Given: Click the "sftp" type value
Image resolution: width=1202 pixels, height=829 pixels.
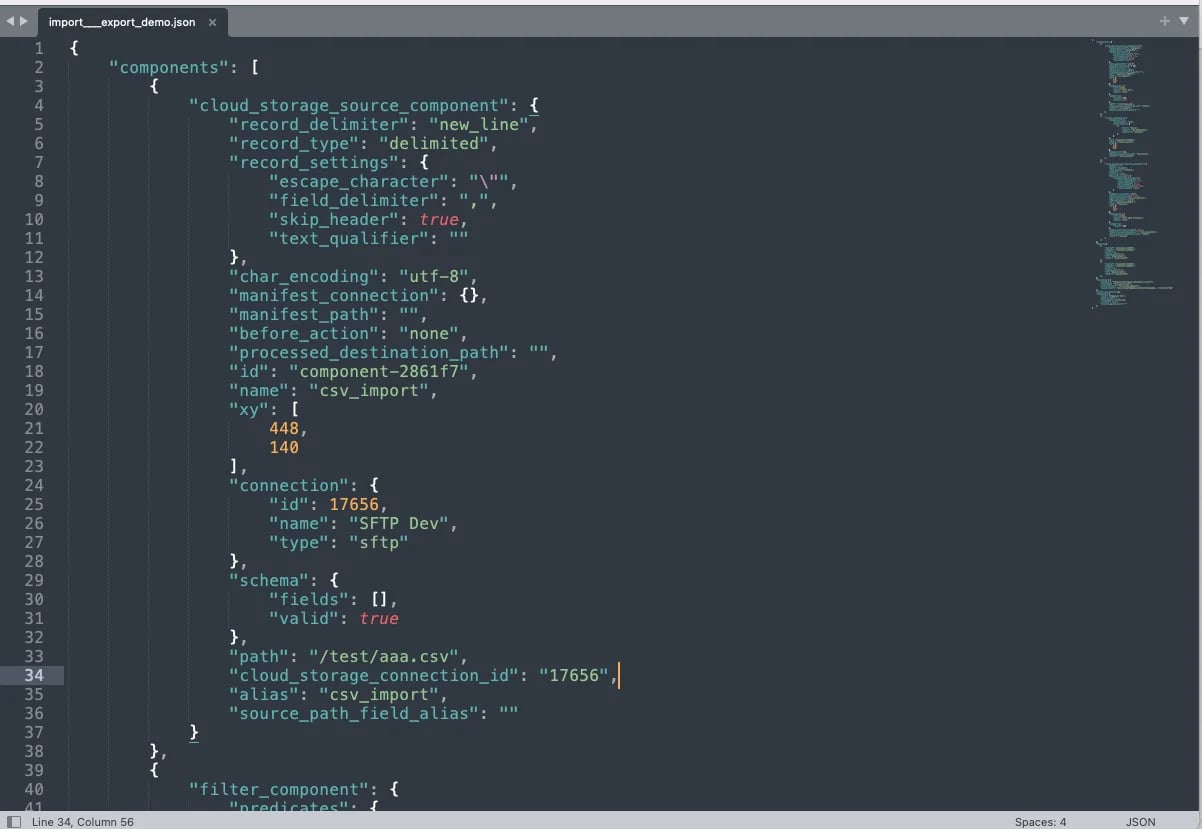Looking at the screenshot, I should pos(379,542).
